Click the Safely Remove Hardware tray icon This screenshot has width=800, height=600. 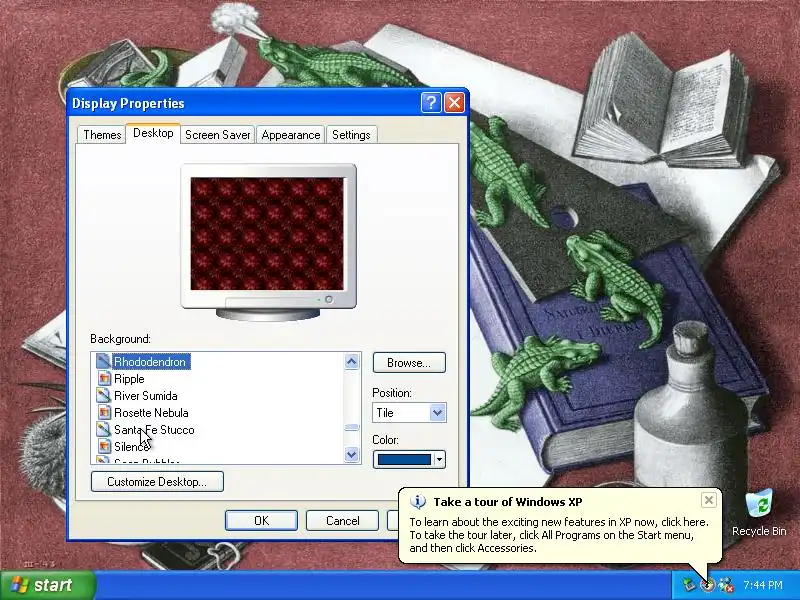pyautogui.click(x=690, y=585)
